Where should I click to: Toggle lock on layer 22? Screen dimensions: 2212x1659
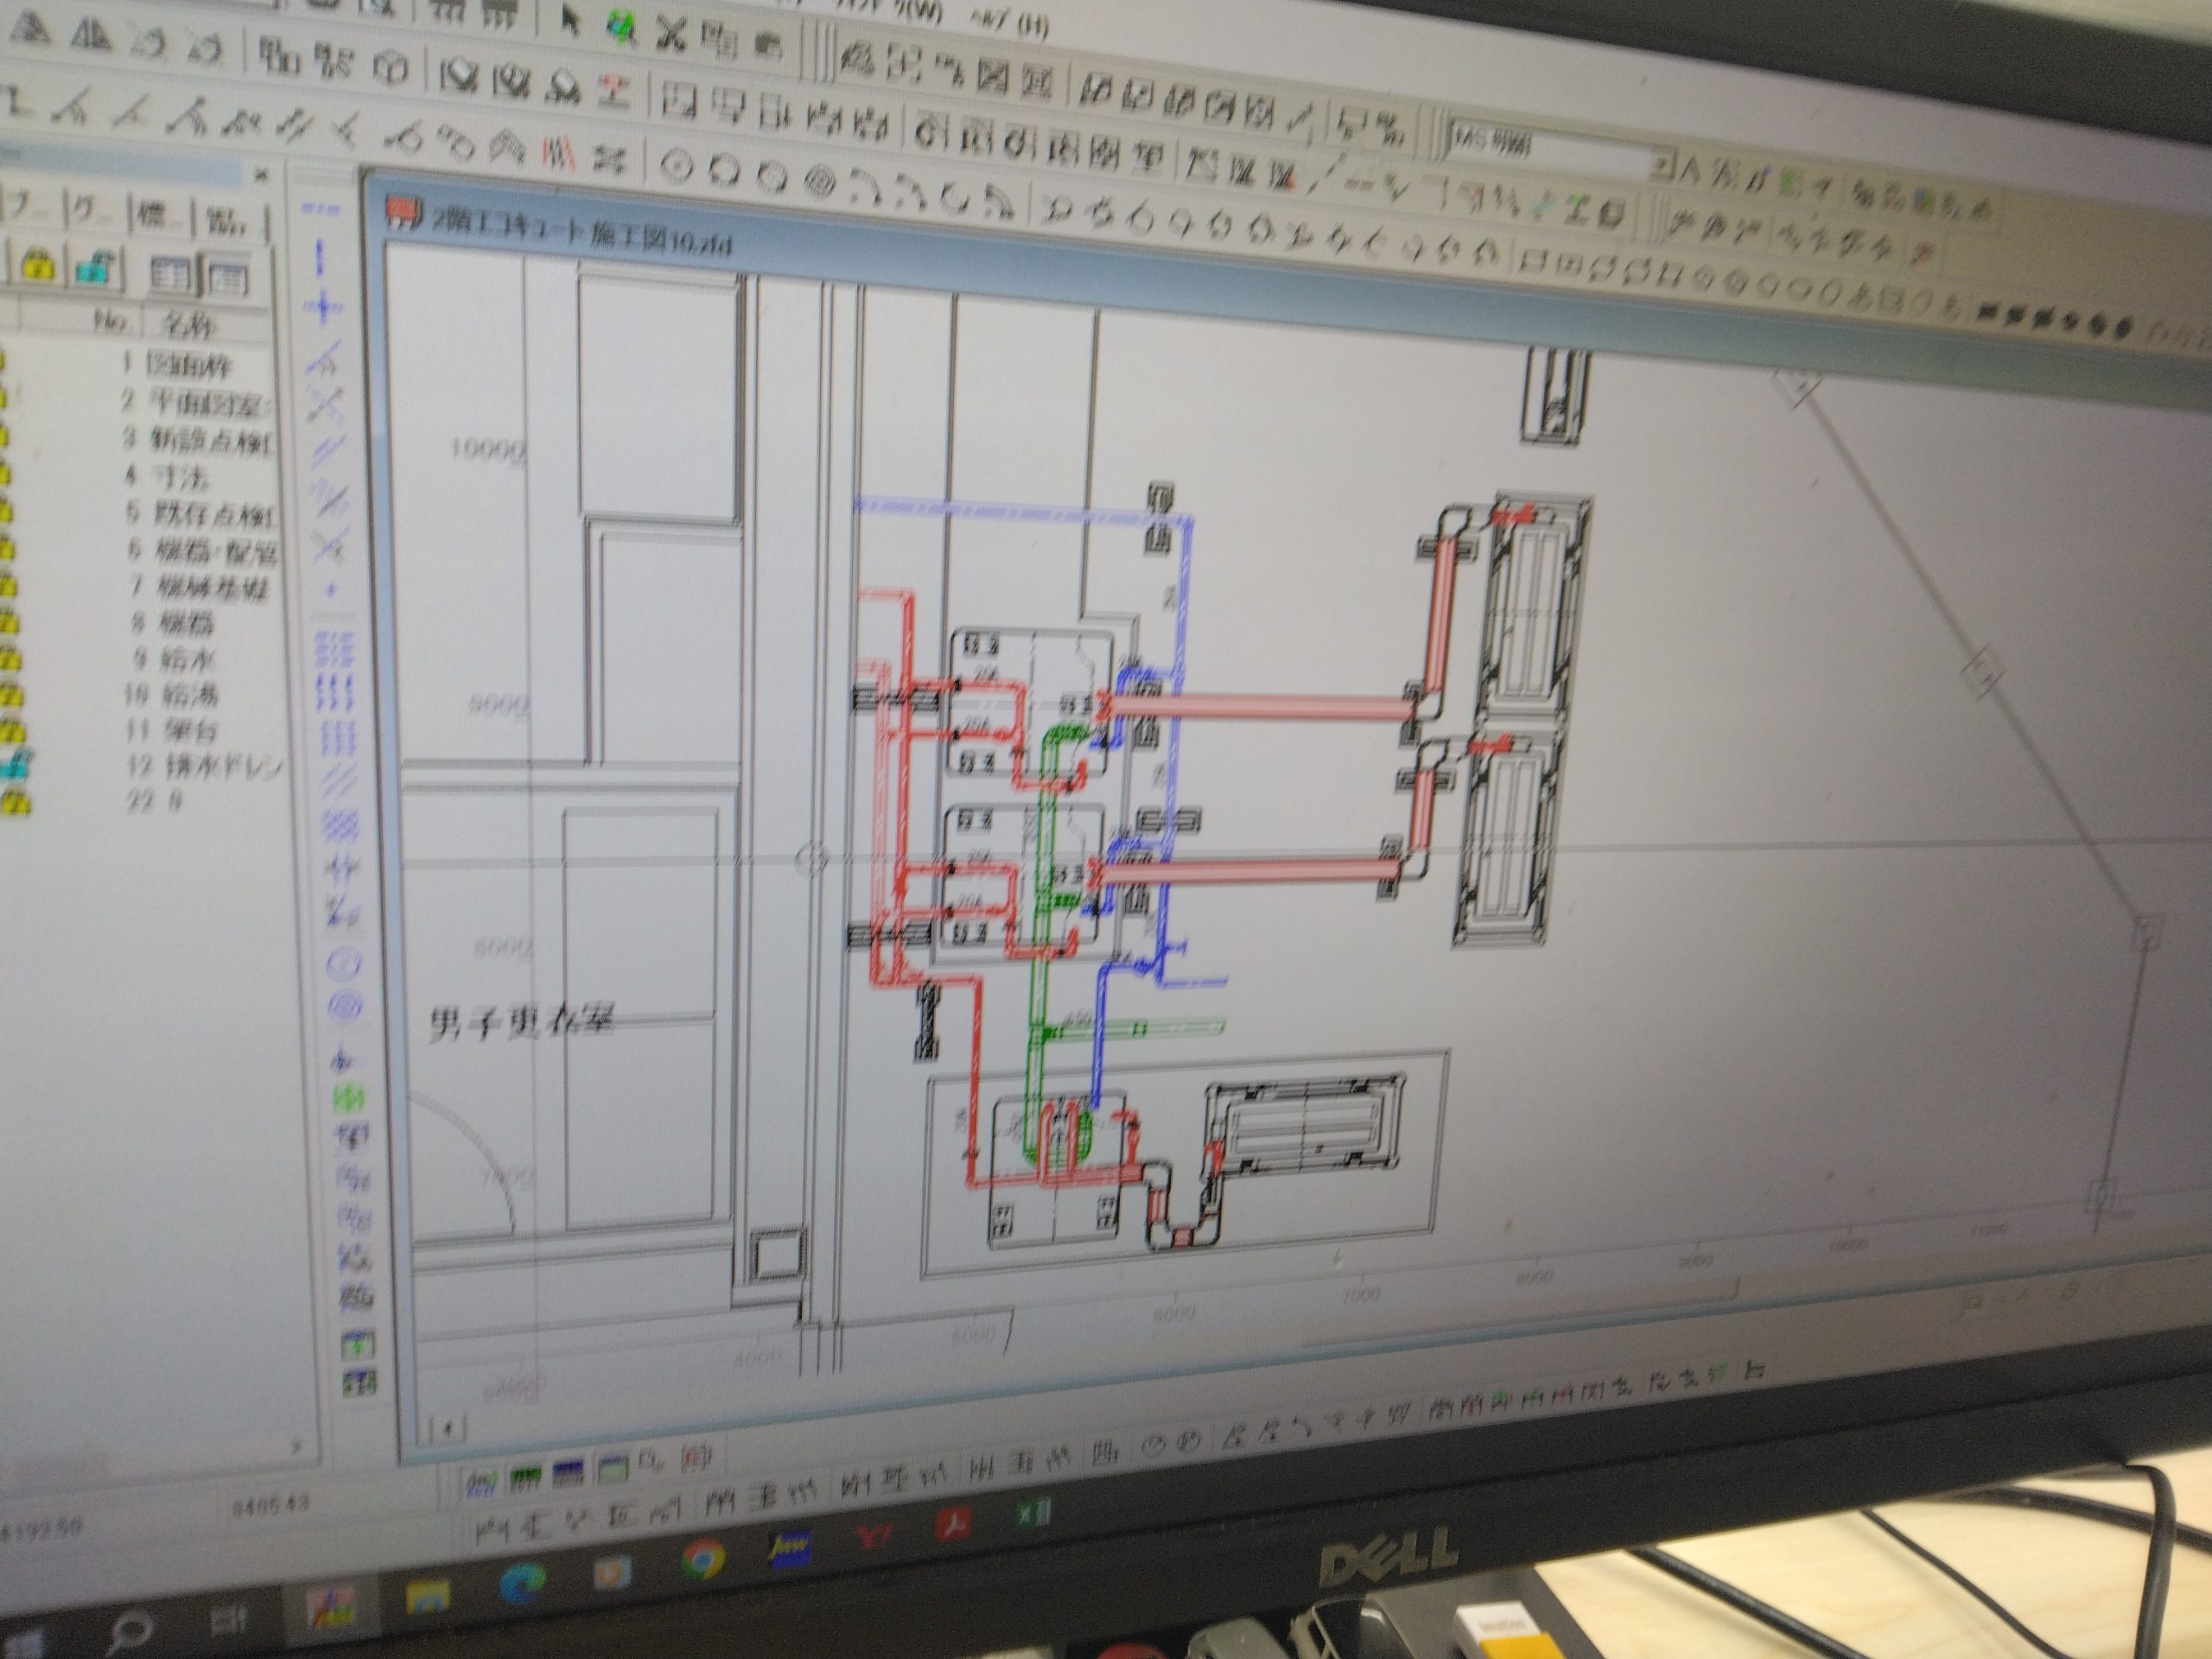[x=15, y=801]
